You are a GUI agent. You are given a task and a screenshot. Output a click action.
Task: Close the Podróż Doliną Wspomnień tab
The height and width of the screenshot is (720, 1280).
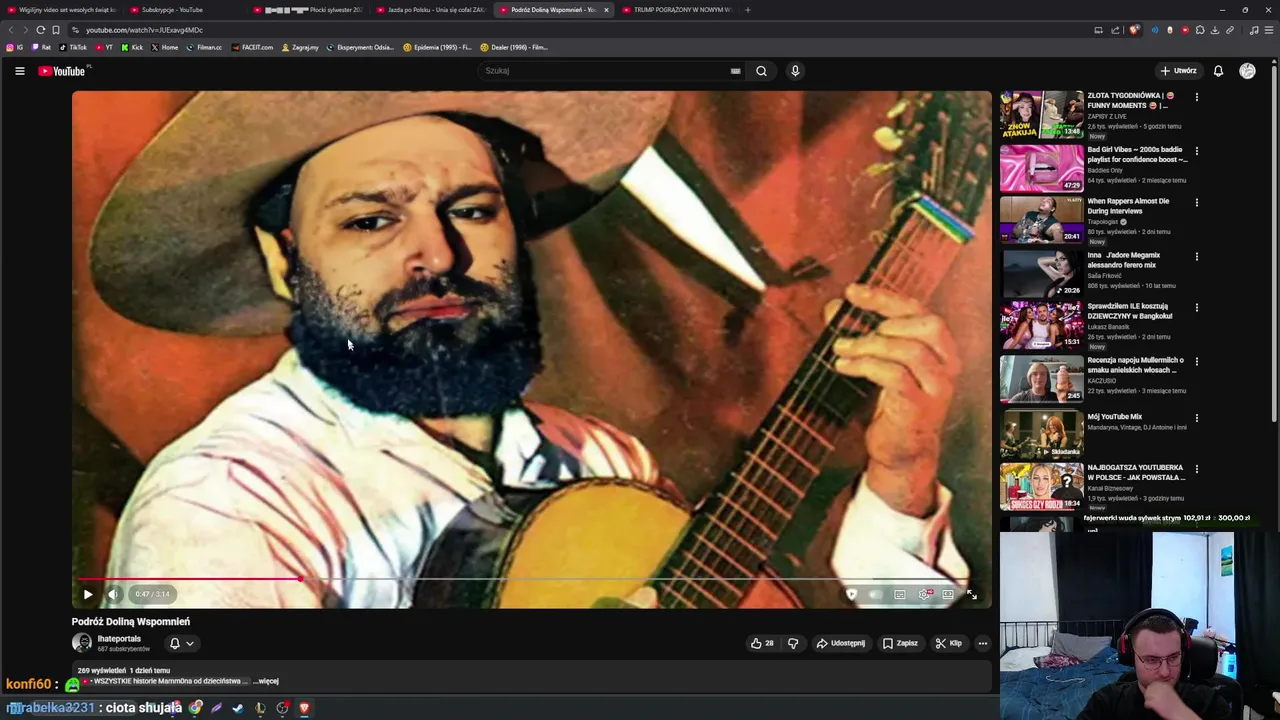point(606,10)
